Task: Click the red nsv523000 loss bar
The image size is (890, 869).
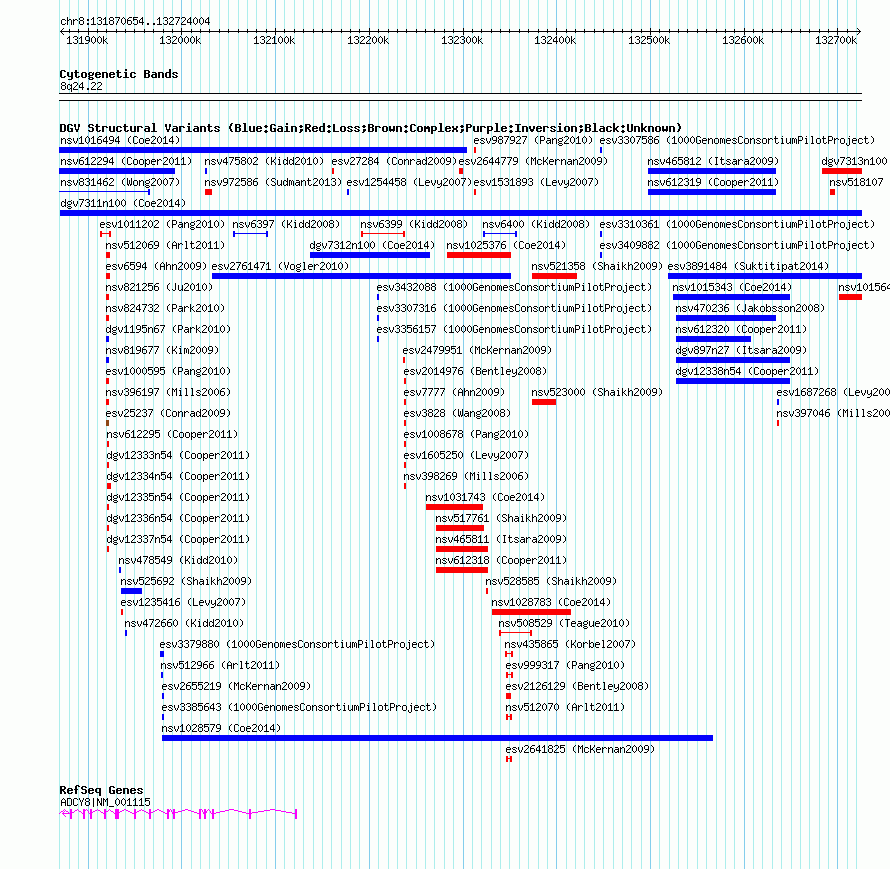Action: pyautogui.click(x=544, y=402)
